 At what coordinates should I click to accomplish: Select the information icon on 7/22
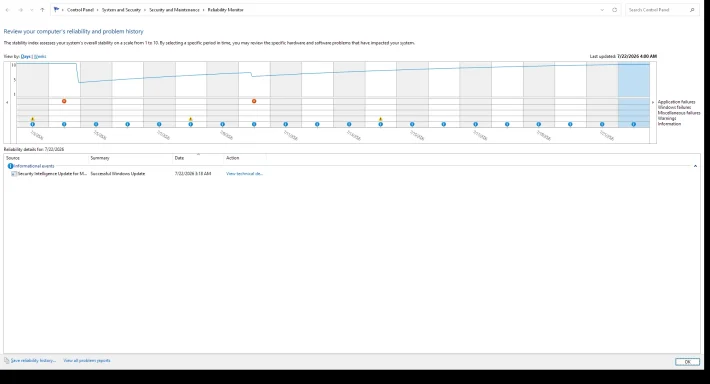click(x=633, y=124)
